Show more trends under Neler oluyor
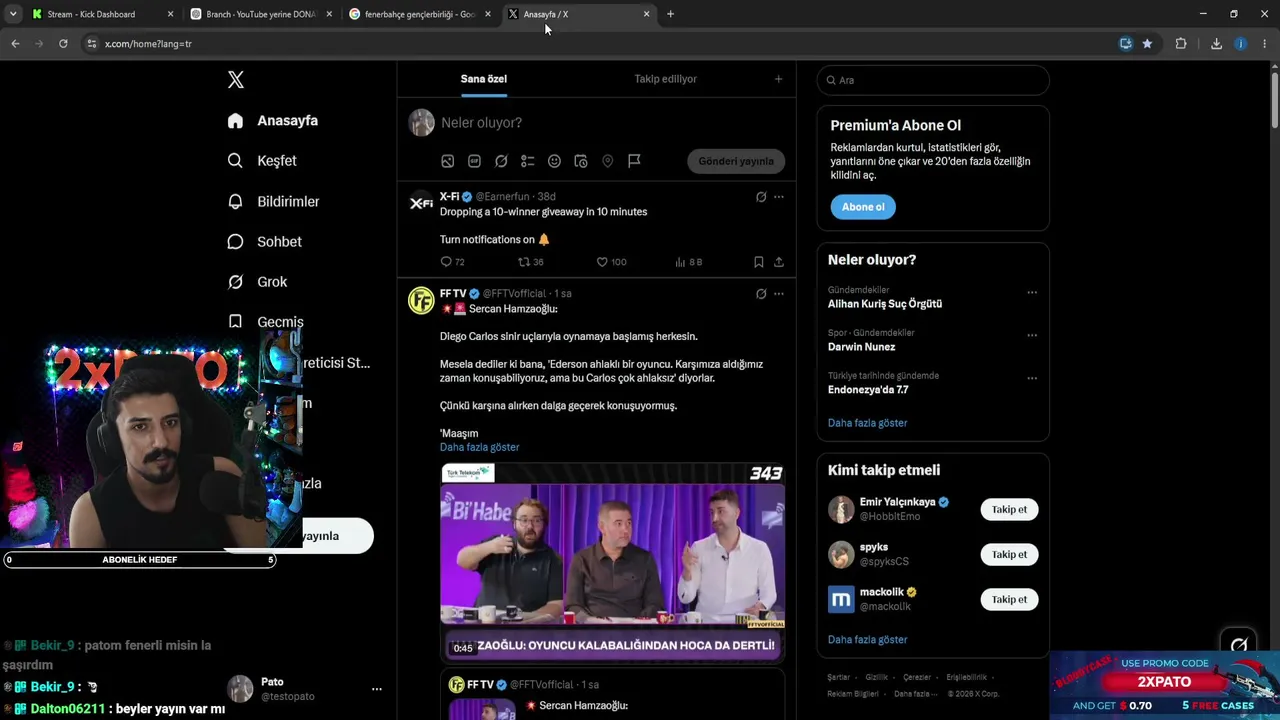 [867, 423]
